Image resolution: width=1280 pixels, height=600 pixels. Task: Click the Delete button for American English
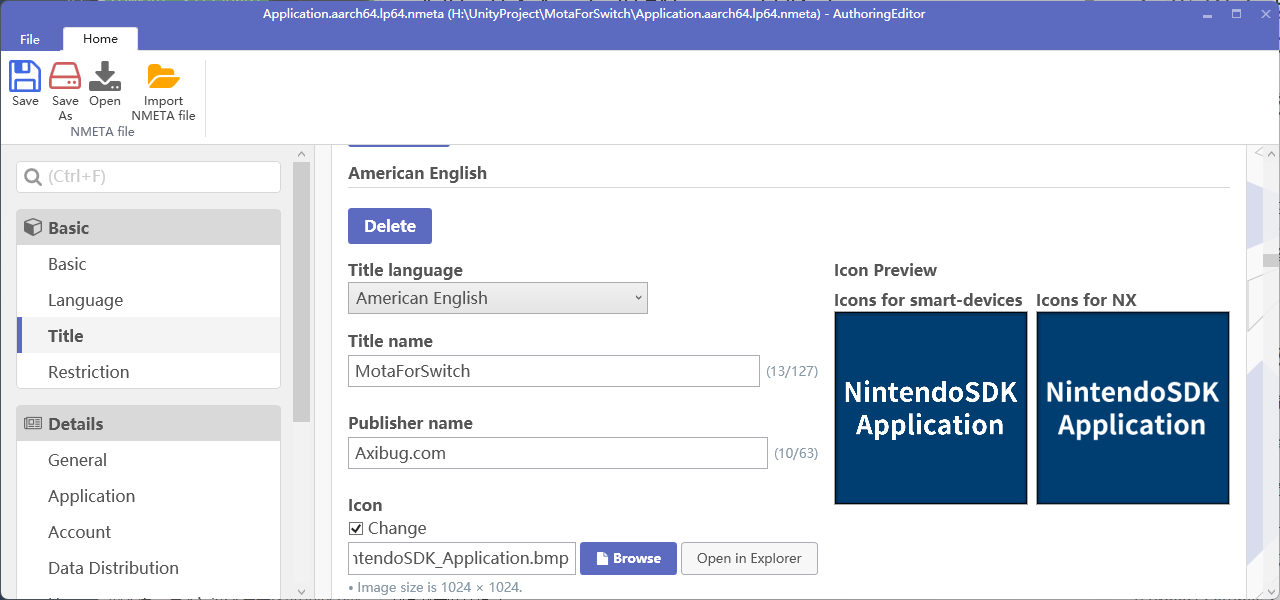(x=389, y=226)
